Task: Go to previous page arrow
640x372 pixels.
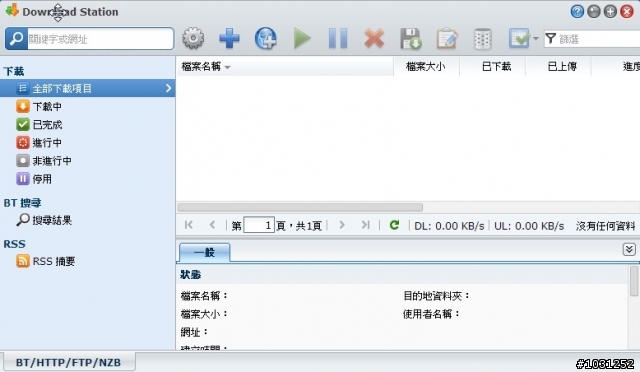Action: click(212, 225)
